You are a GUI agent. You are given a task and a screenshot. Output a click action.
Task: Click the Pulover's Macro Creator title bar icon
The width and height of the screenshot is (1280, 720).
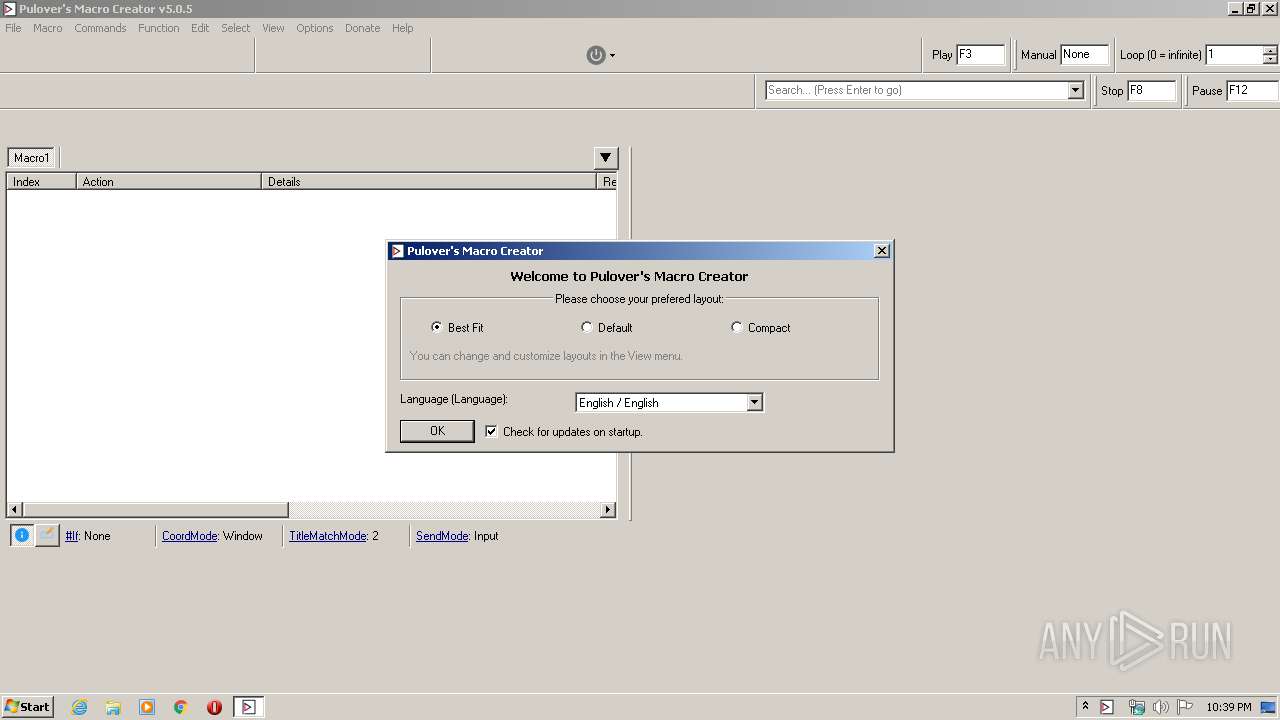tap(9, 9)
